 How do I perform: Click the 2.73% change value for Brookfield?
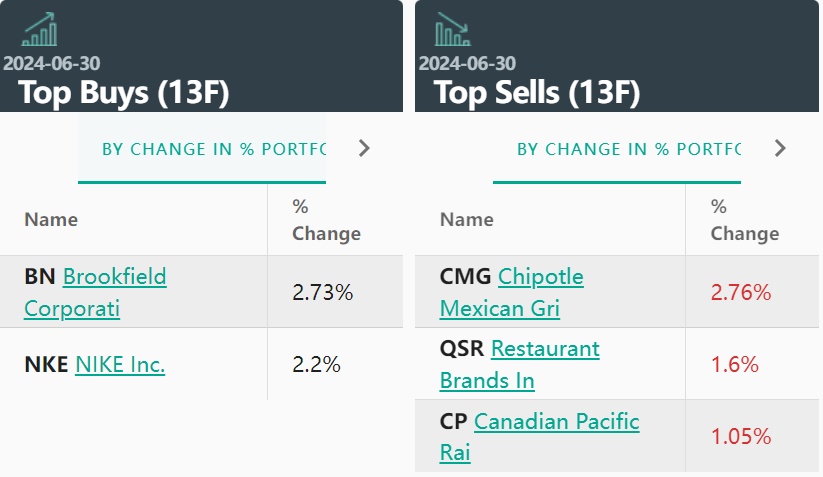[322, 293]
